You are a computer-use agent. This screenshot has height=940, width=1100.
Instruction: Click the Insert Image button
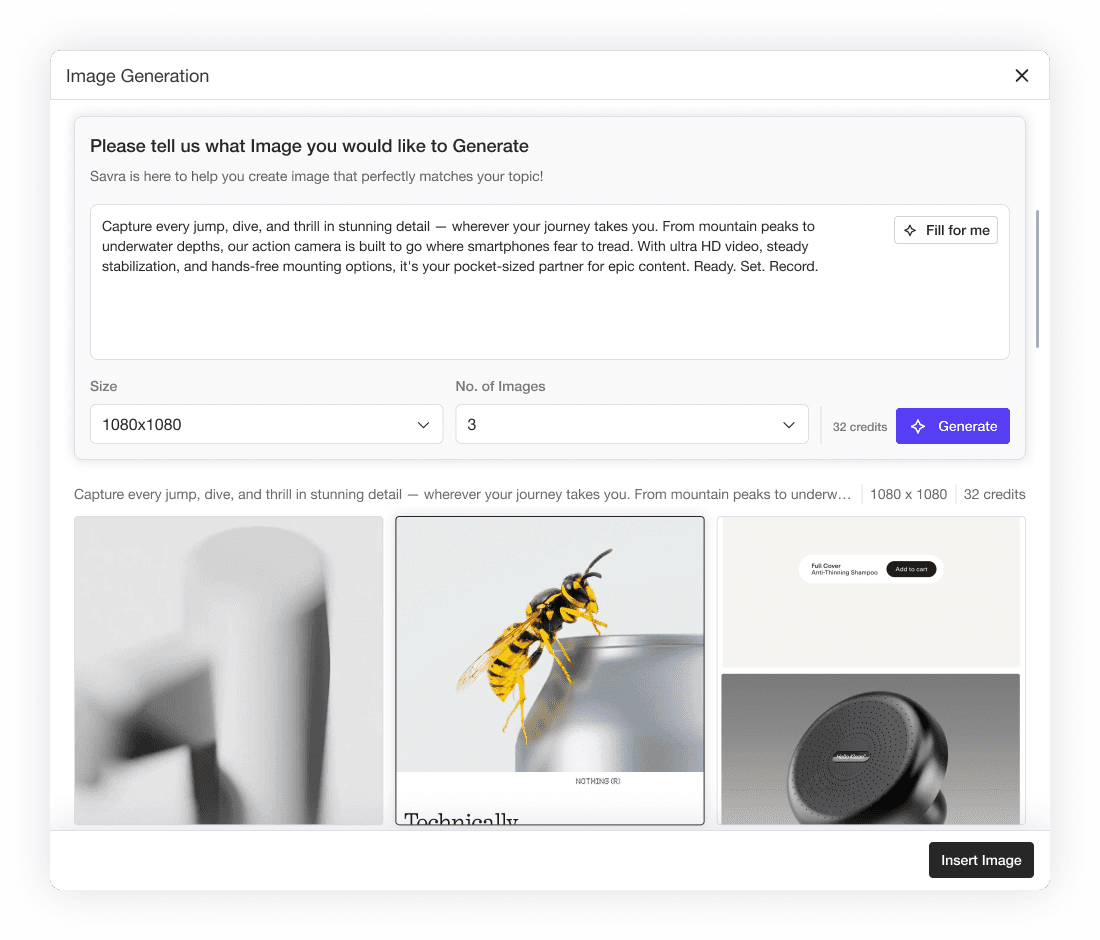click(981, 860)
